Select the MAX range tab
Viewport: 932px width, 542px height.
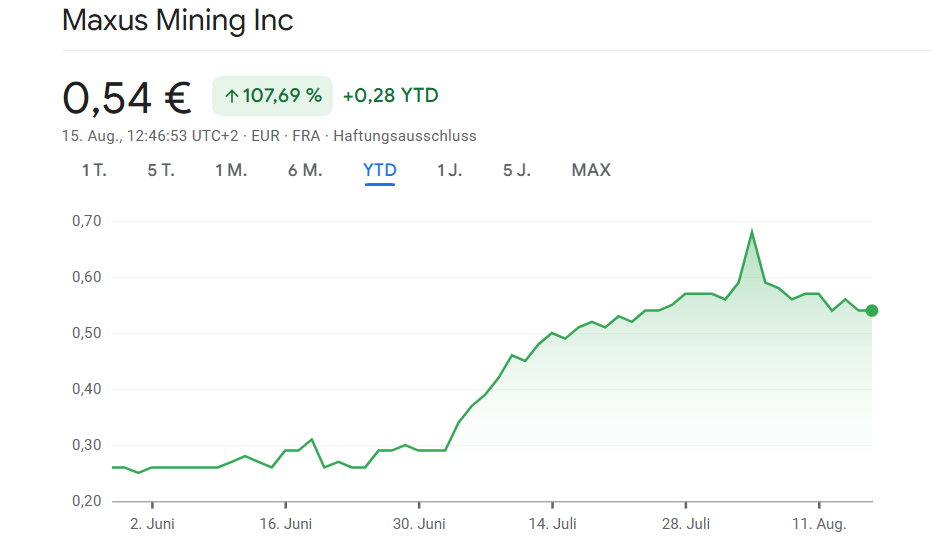pyautogui.click(x=591, y=171)
